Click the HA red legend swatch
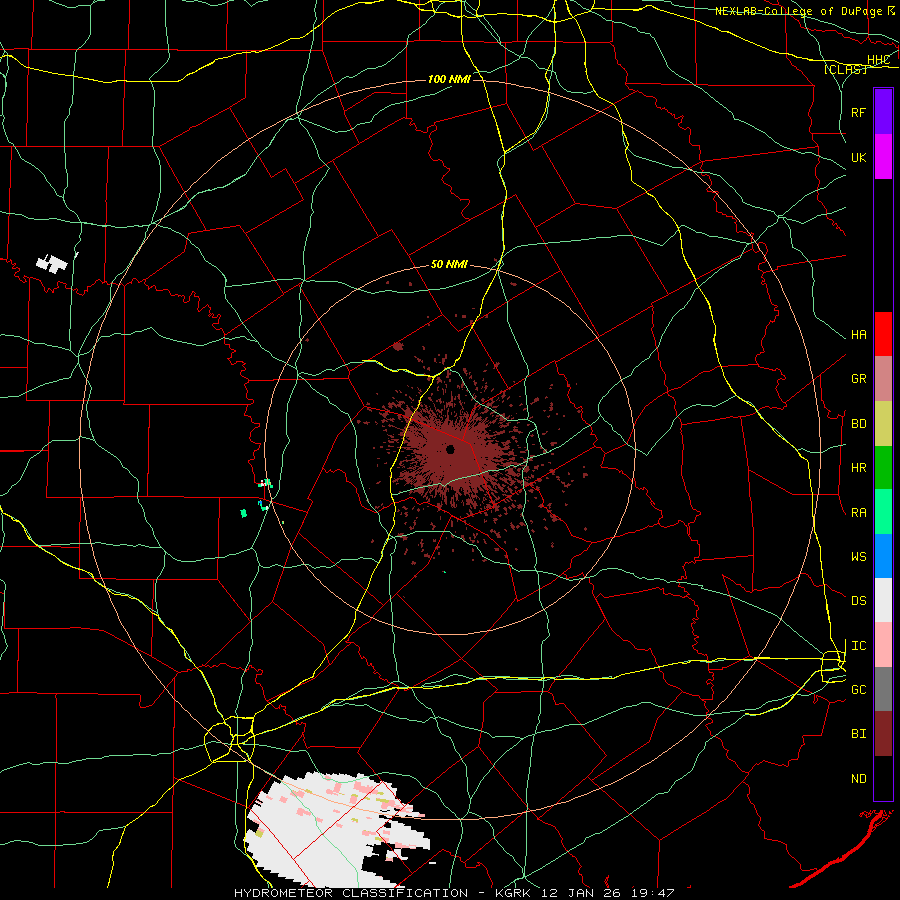 point(883,334)
